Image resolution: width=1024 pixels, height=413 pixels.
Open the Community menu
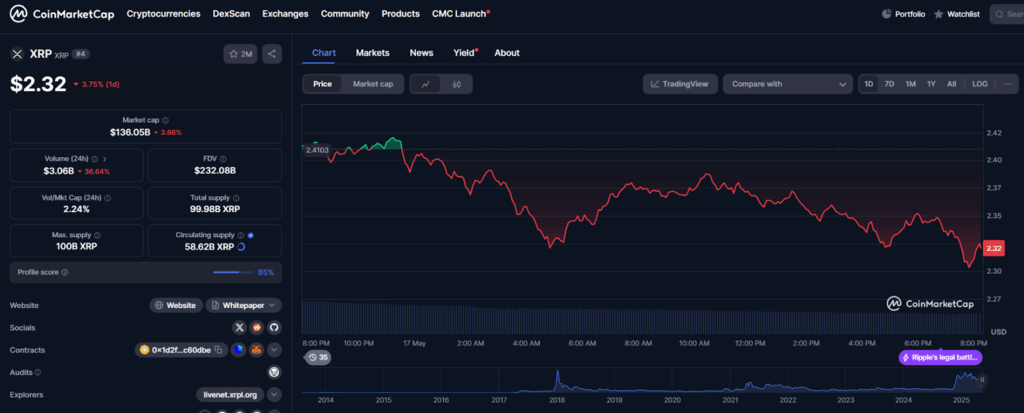tap(345, 14)
